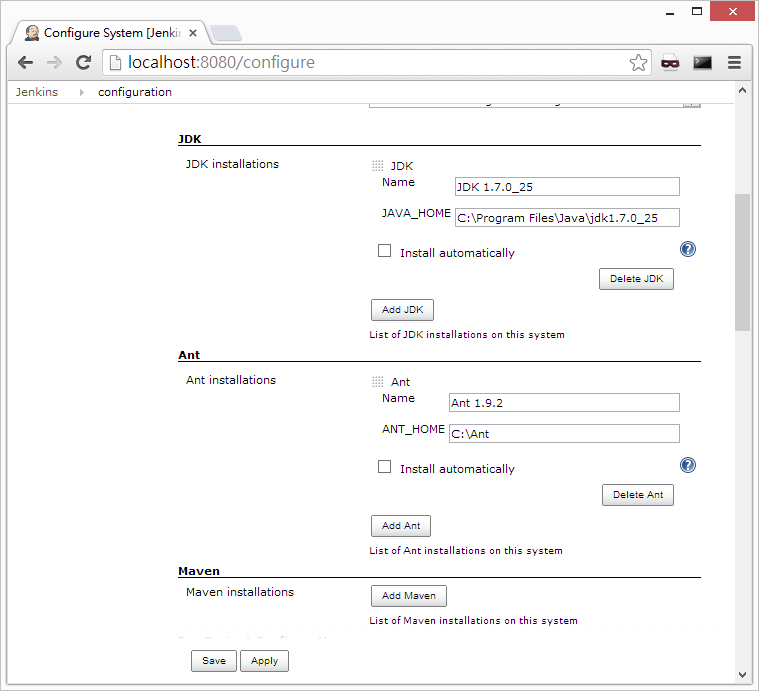
Task: Expand the Jenkins breadcrumb arrow
Action: (x=81, y=92)
